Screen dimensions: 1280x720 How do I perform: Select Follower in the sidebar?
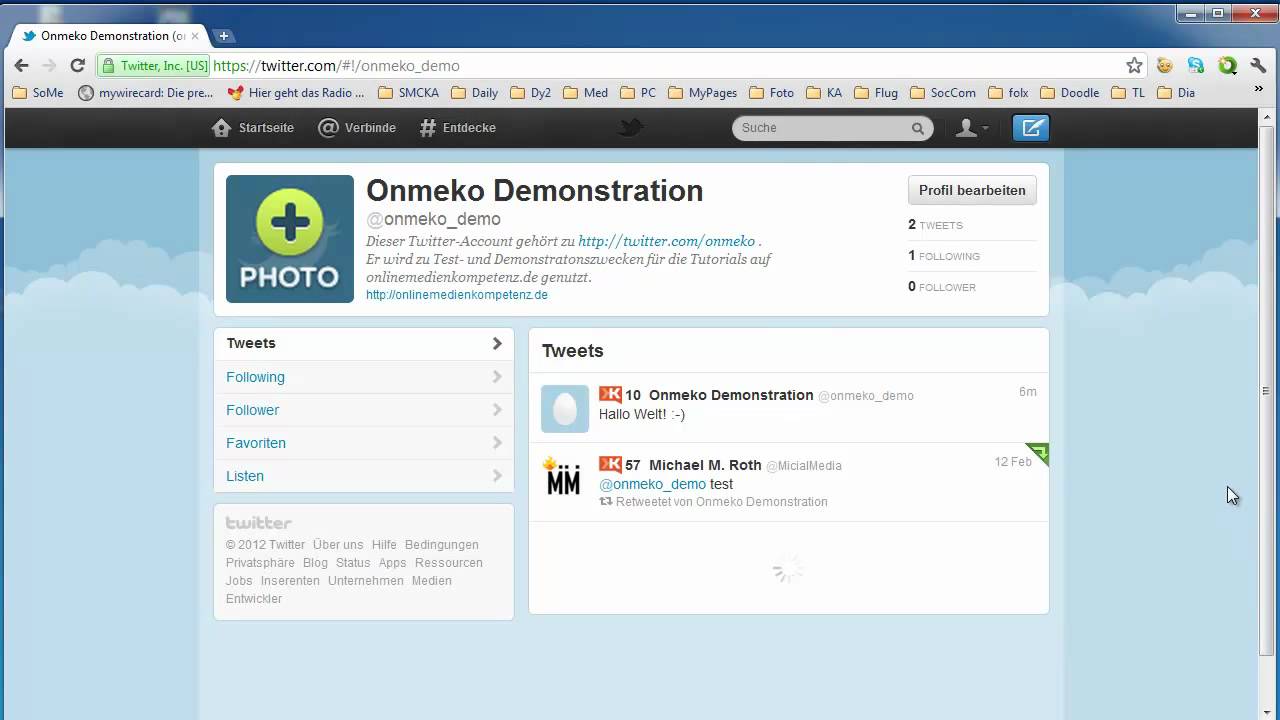click(364, 410)
